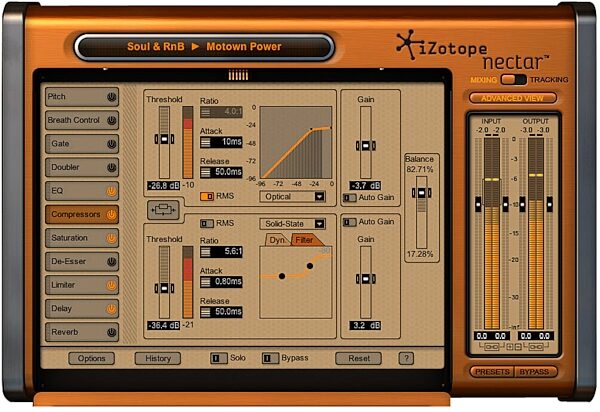Viewport: 600px width, 412px height.
Task: Click the input channel link icon under meters
Action: click(x=491, y=347)
